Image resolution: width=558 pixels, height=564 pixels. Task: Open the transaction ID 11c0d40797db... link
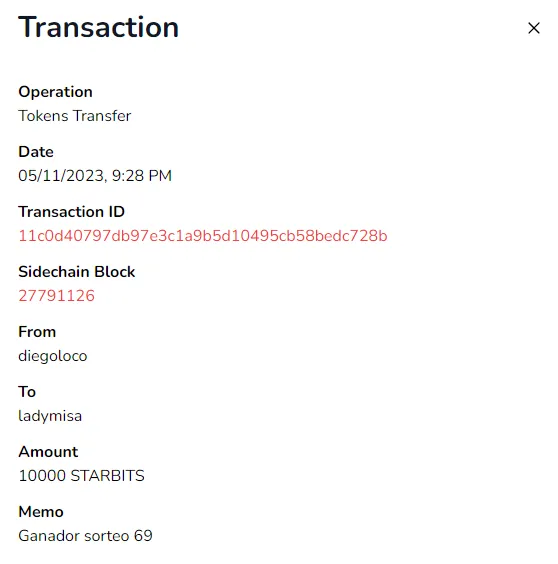point(203,236)
